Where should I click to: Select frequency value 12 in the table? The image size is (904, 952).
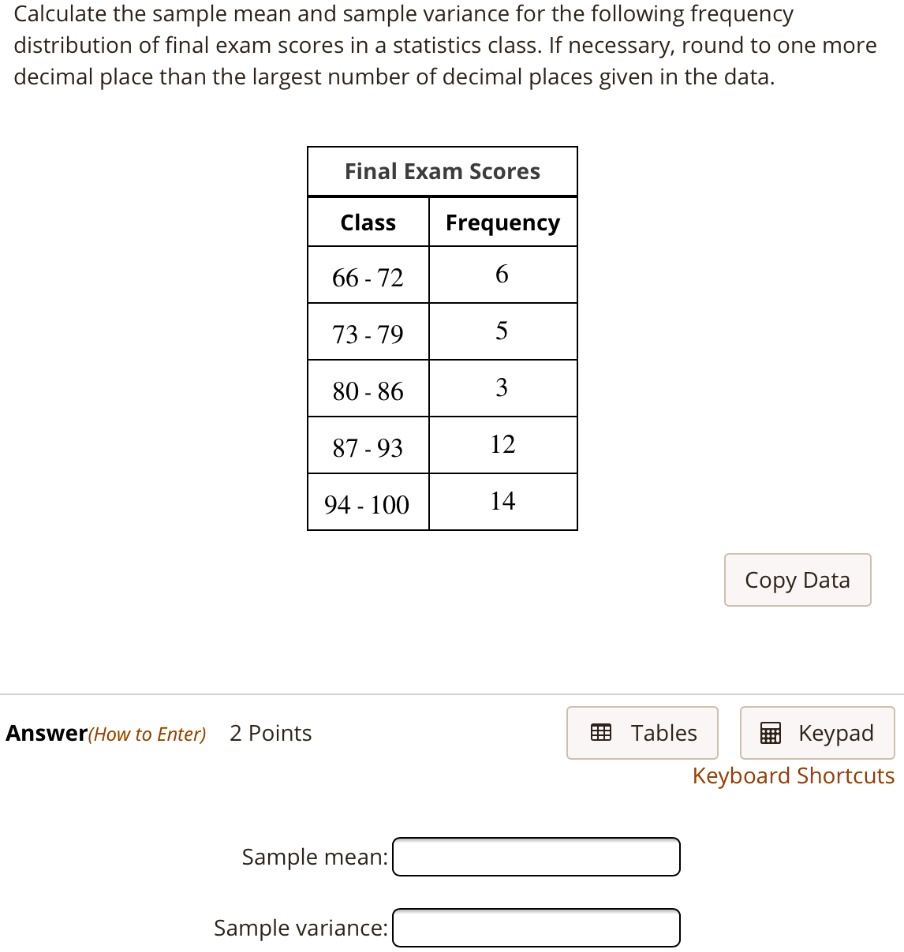[502, 444]
